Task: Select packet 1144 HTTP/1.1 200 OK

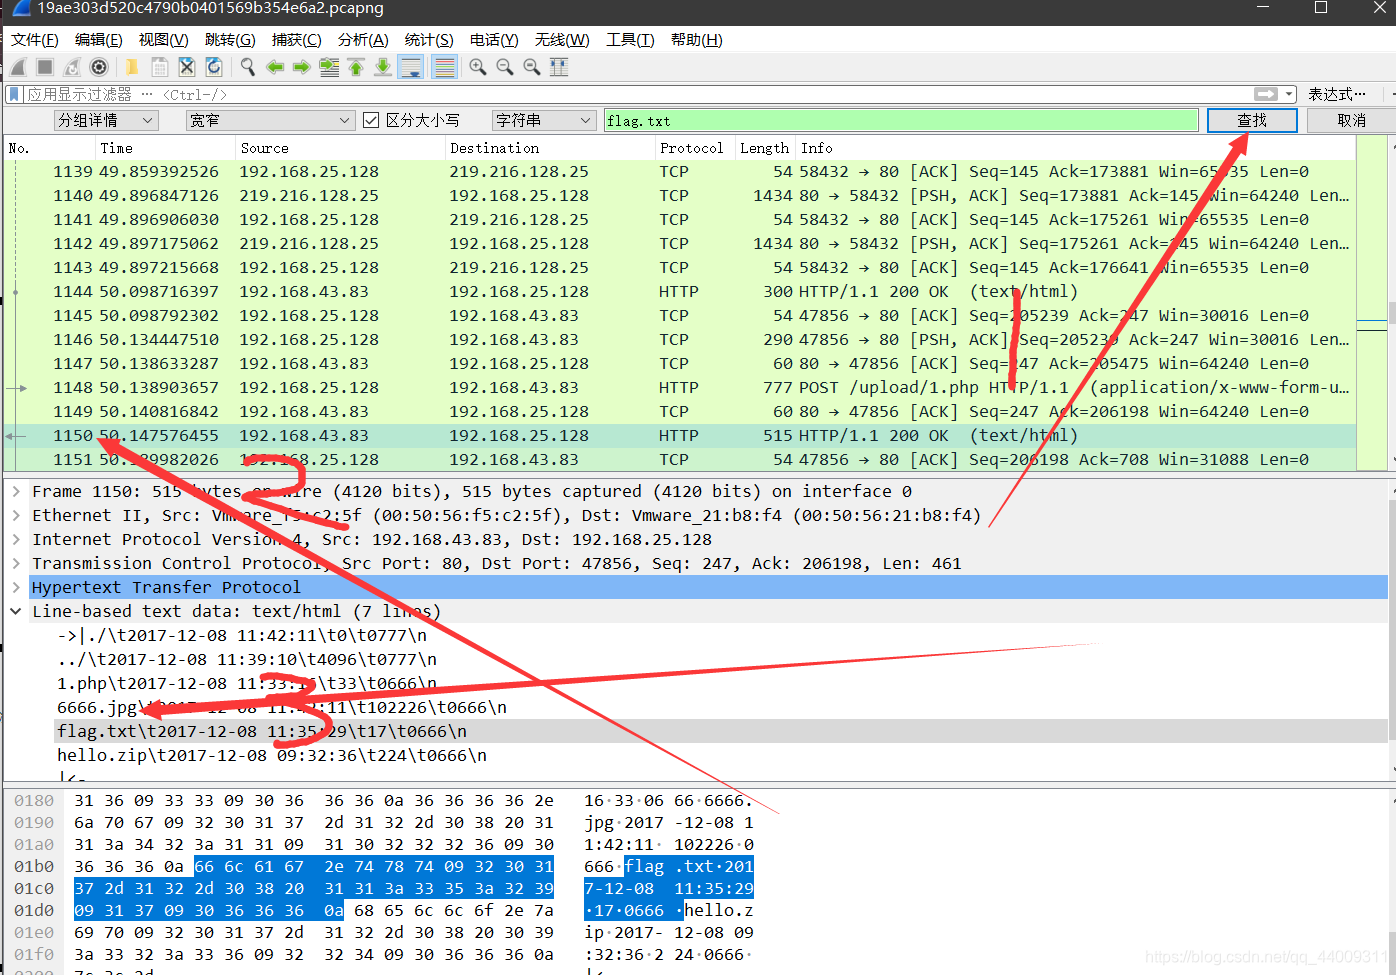Action: pos(680,291)
